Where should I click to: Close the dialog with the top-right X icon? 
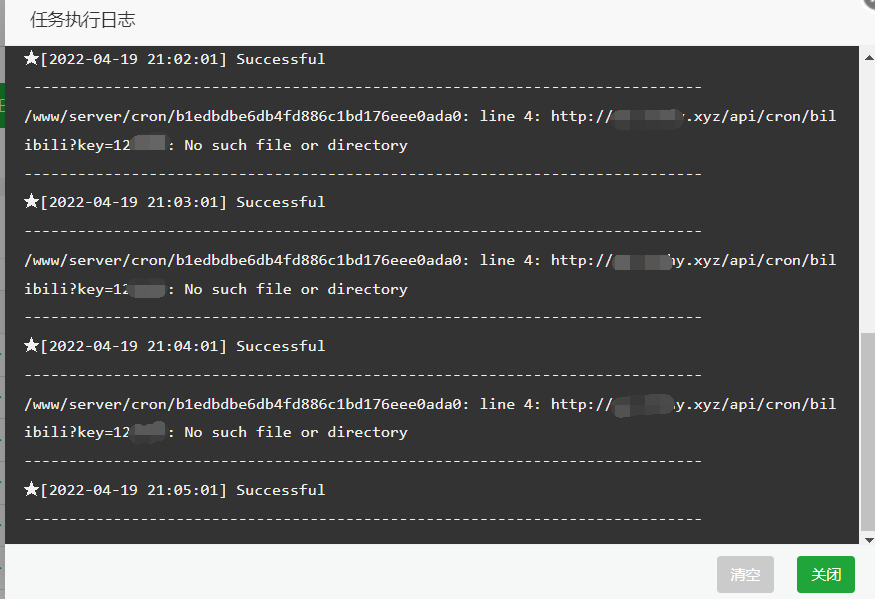coord(870,3)
